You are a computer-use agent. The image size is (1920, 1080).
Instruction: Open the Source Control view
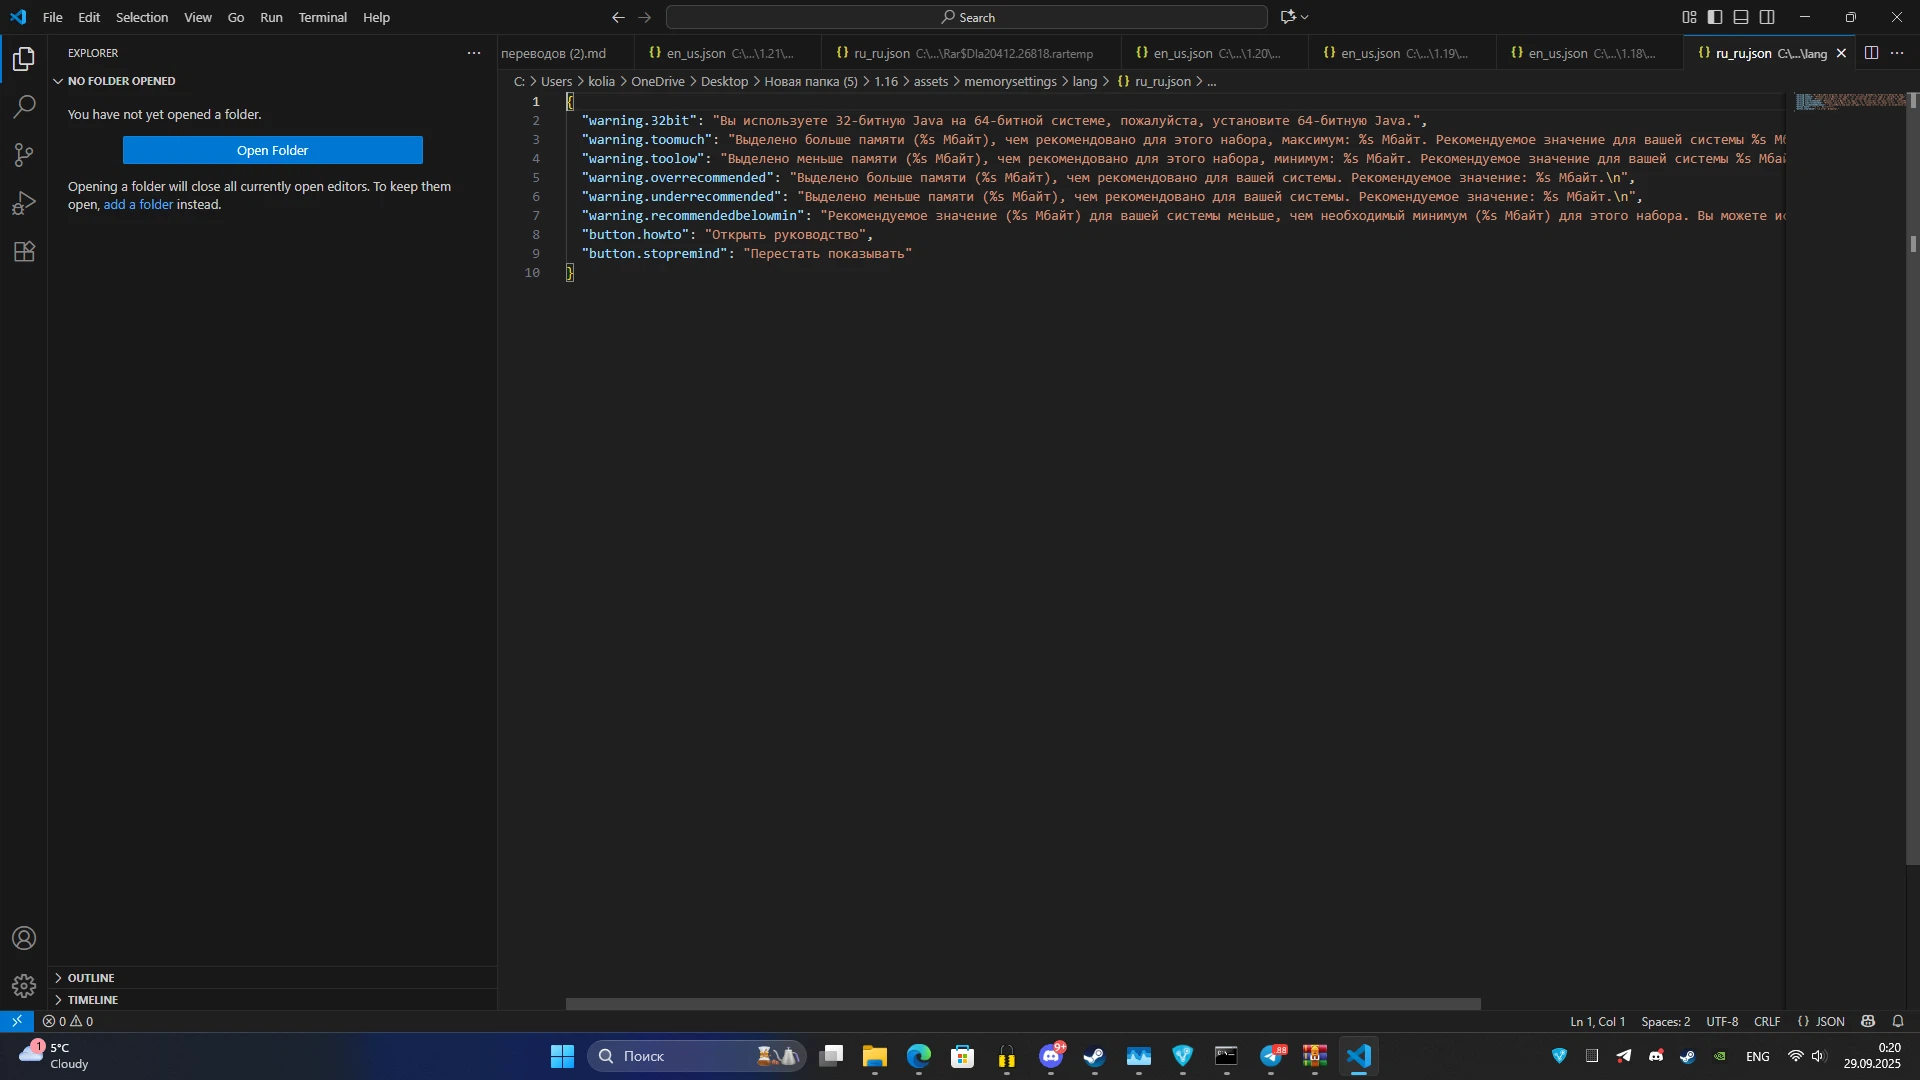[x=24, y=155]
